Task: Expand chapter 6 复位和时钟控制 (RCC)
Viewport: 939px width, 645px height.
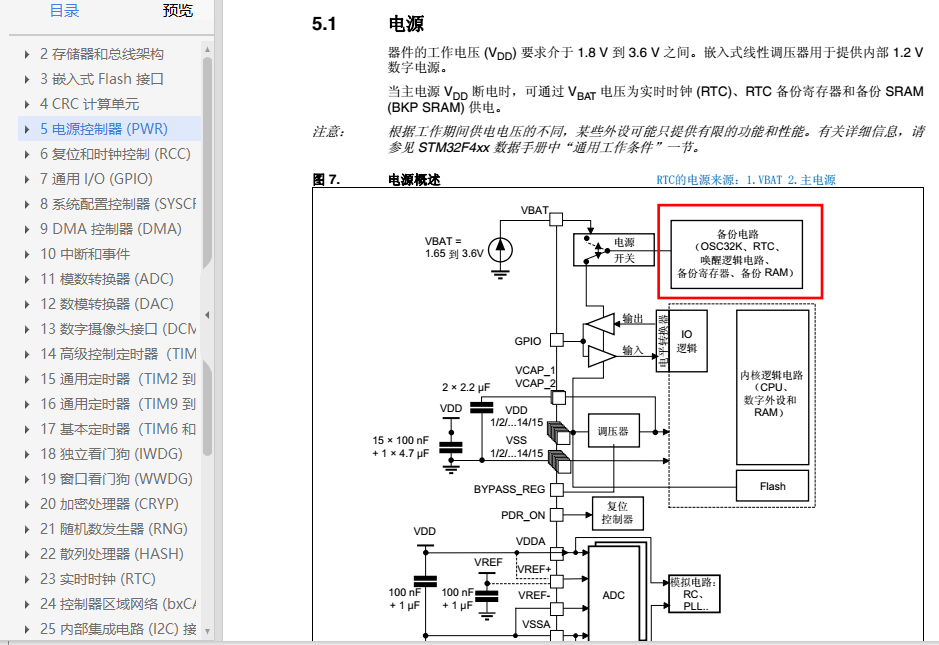Action: click(x=27, y=155)
